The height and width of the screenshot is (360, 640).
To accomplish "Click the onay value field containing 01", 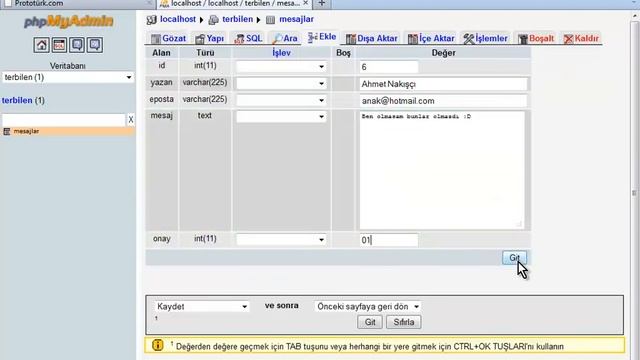I will [x=389, y=240].
